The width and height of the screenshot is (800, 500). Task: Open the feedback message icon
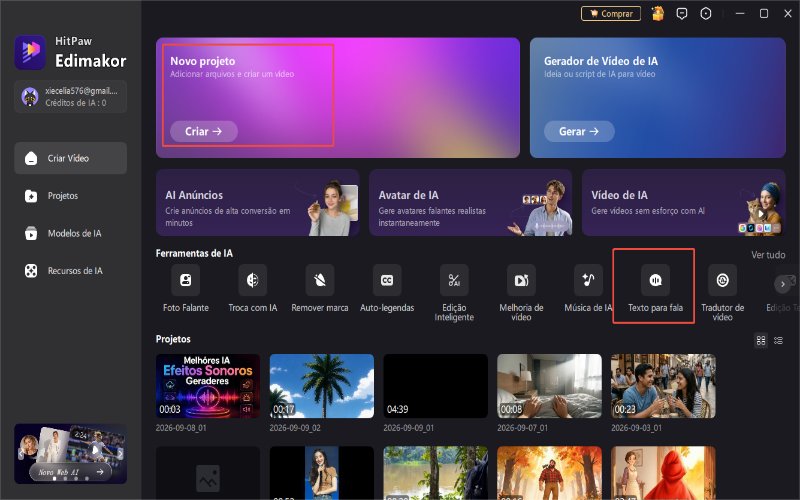pos(682,14)
